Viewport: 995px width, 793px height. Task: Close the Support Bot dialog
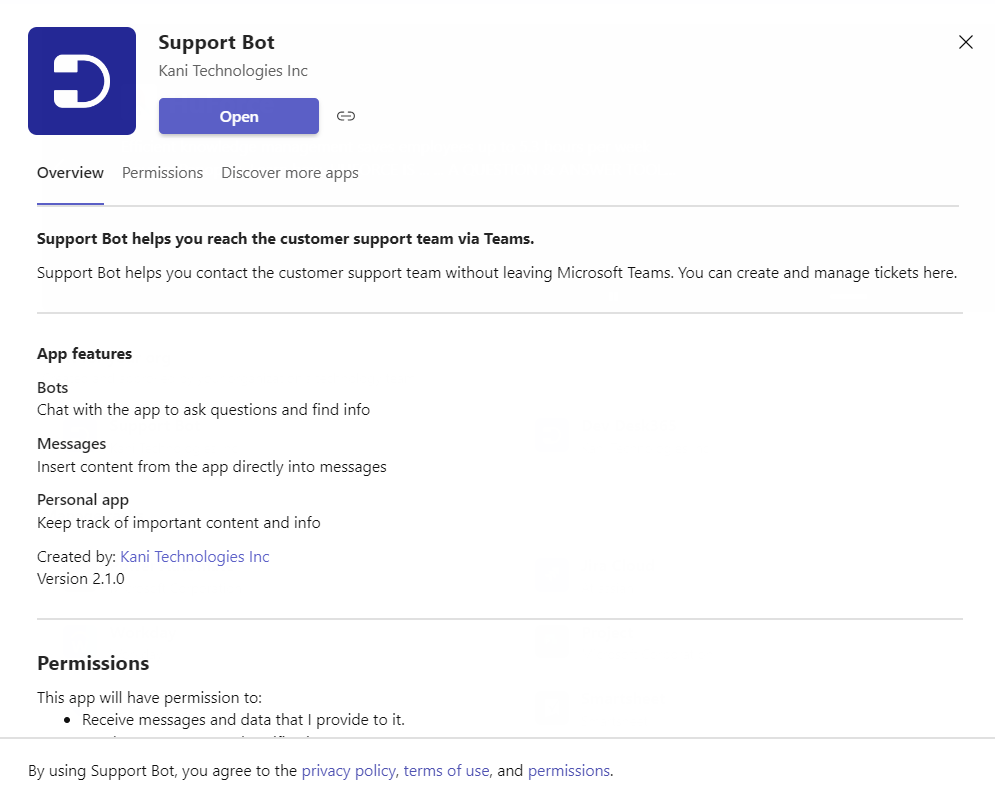[965, 42]
